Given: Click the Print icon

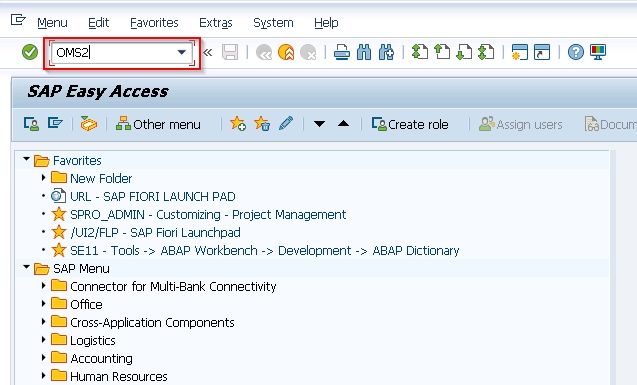Looking at the screenshot, I should [x=342, y=52].
